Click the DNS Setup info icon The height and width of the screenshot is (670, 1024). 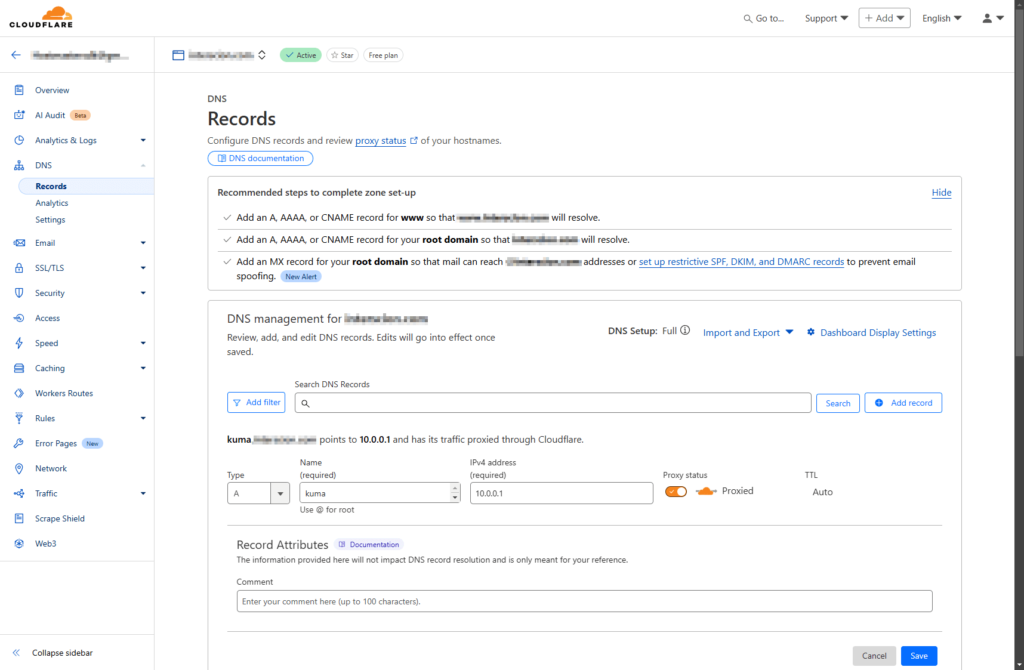pyautogui.click(x=684, y=330)
